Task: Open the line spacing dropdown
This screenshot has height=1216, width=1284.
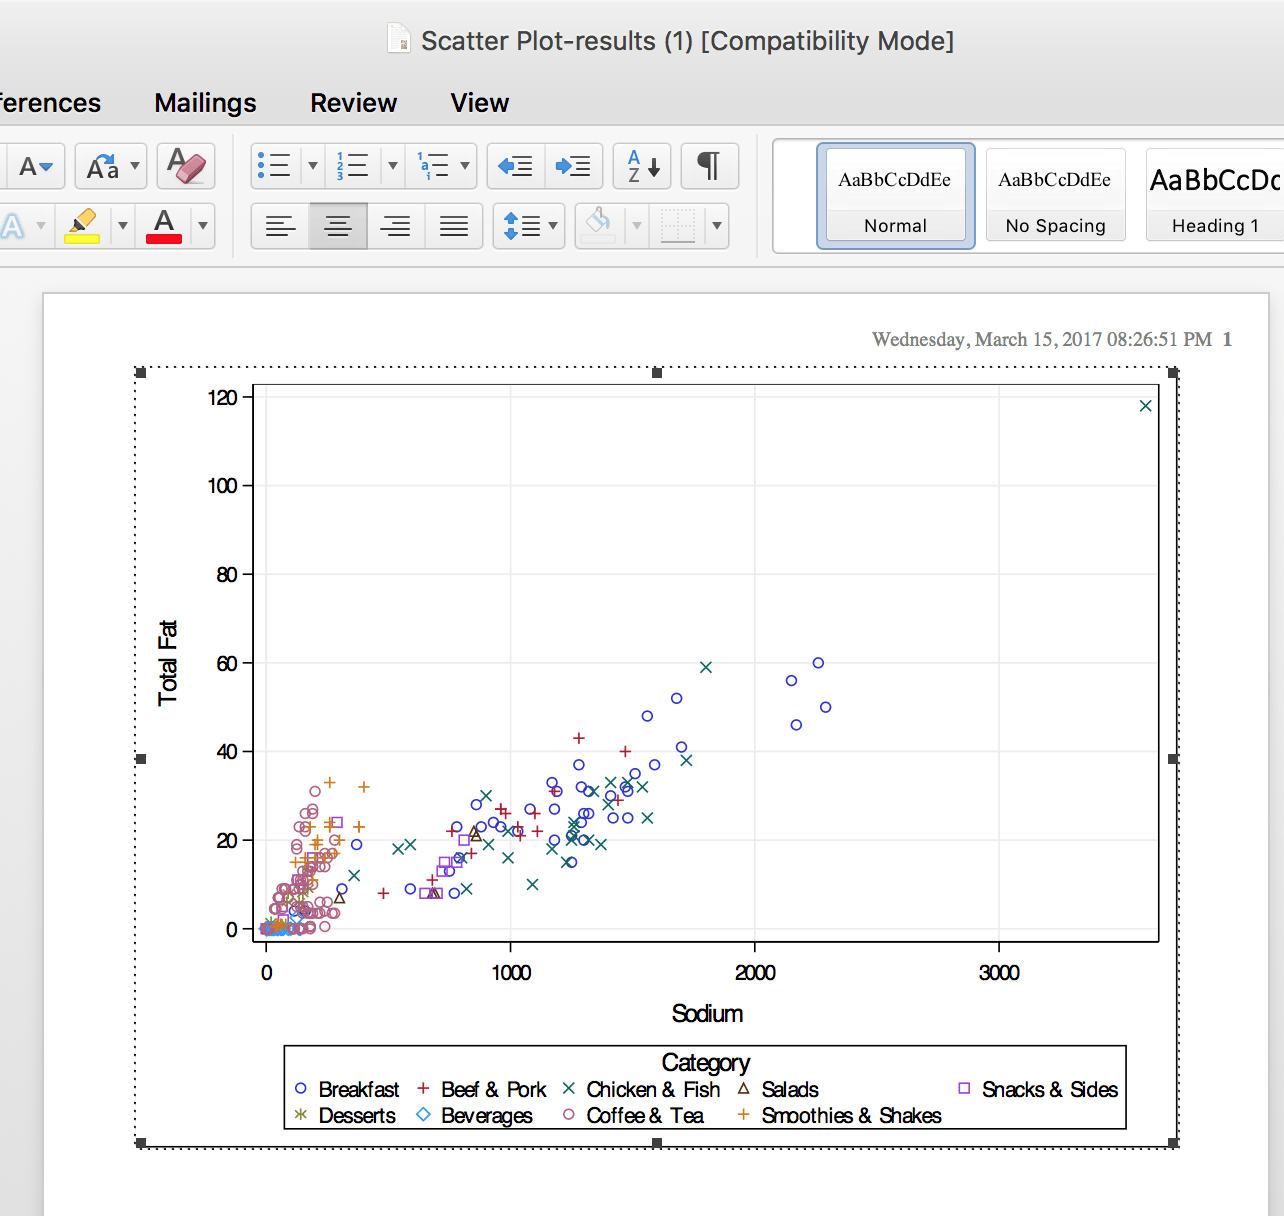Action: tap(528, 226)
